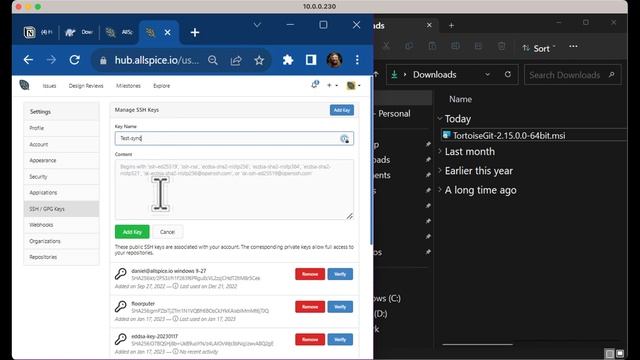Open the Downloads address bar history dropdown
This screenshot has height=360, width=640.
(487, 75)
